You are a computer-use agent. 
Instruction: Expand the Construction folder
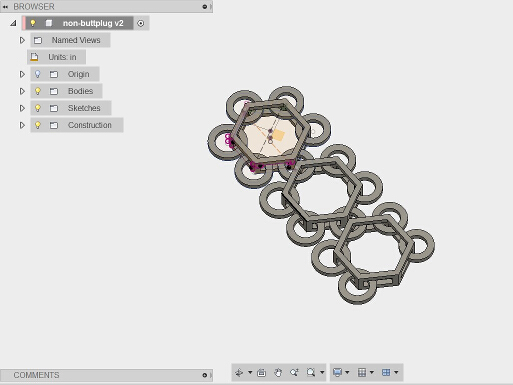[x=22, y=125]
